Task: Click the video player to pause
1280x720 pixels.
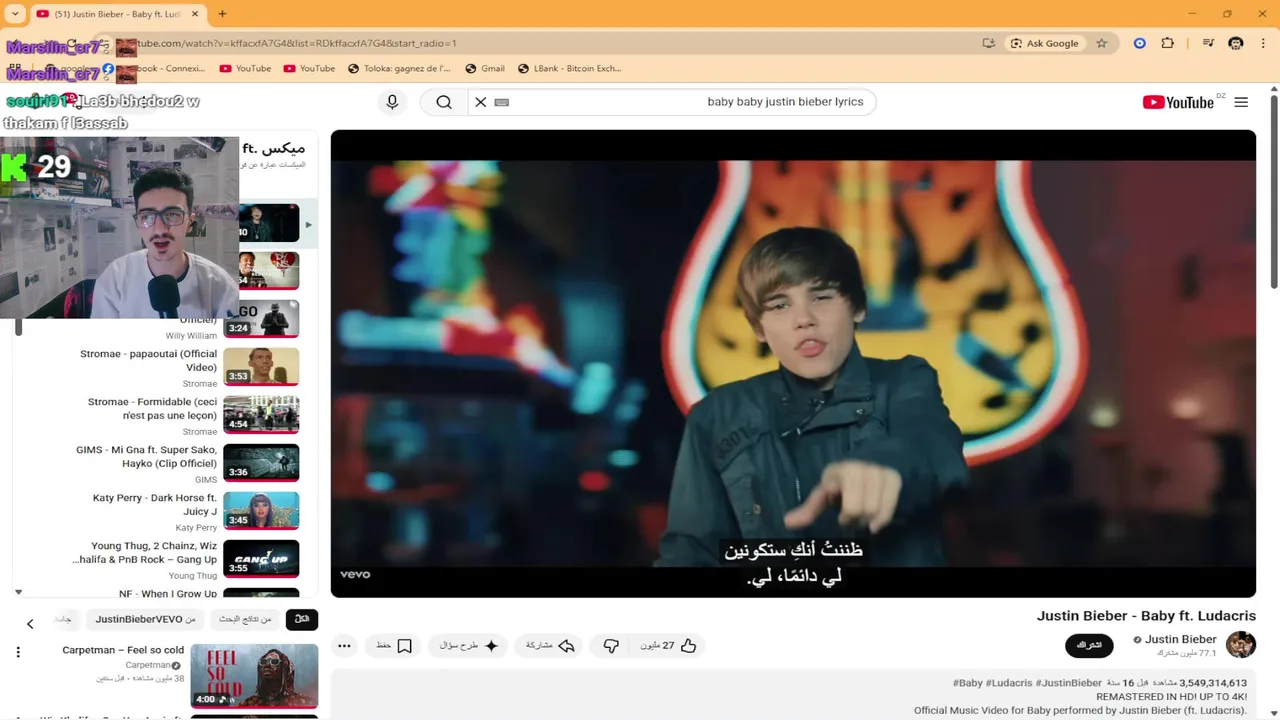Action: click(793, 364)
